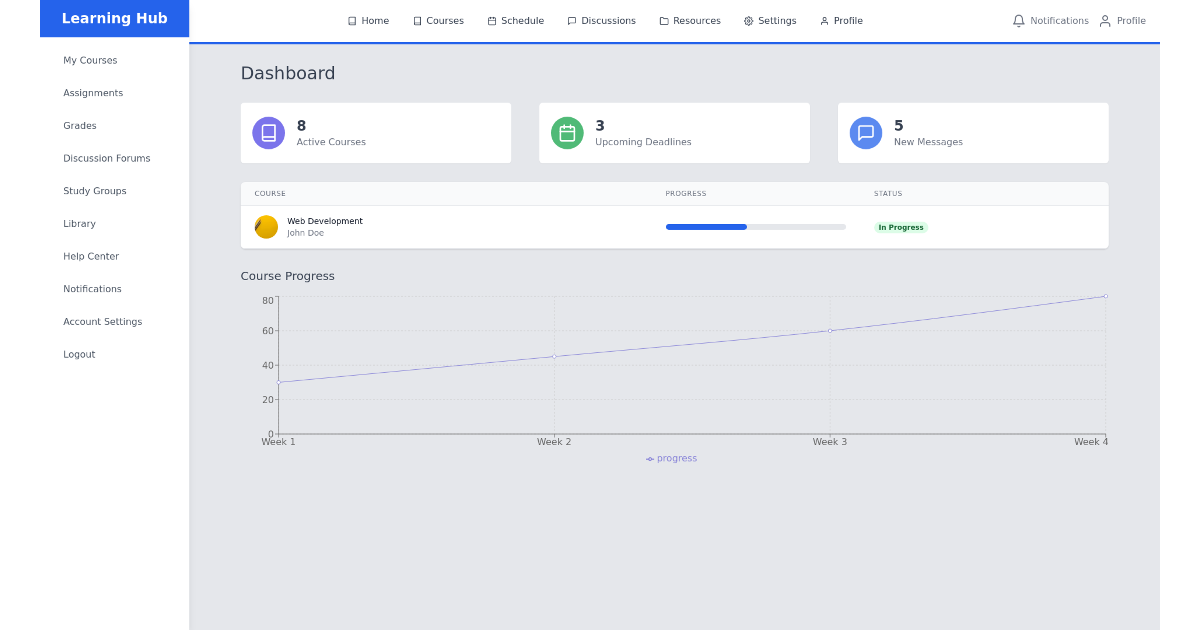Click the Week 4 data point on chart
The image size is (1200, 630).
point(1105,296)
